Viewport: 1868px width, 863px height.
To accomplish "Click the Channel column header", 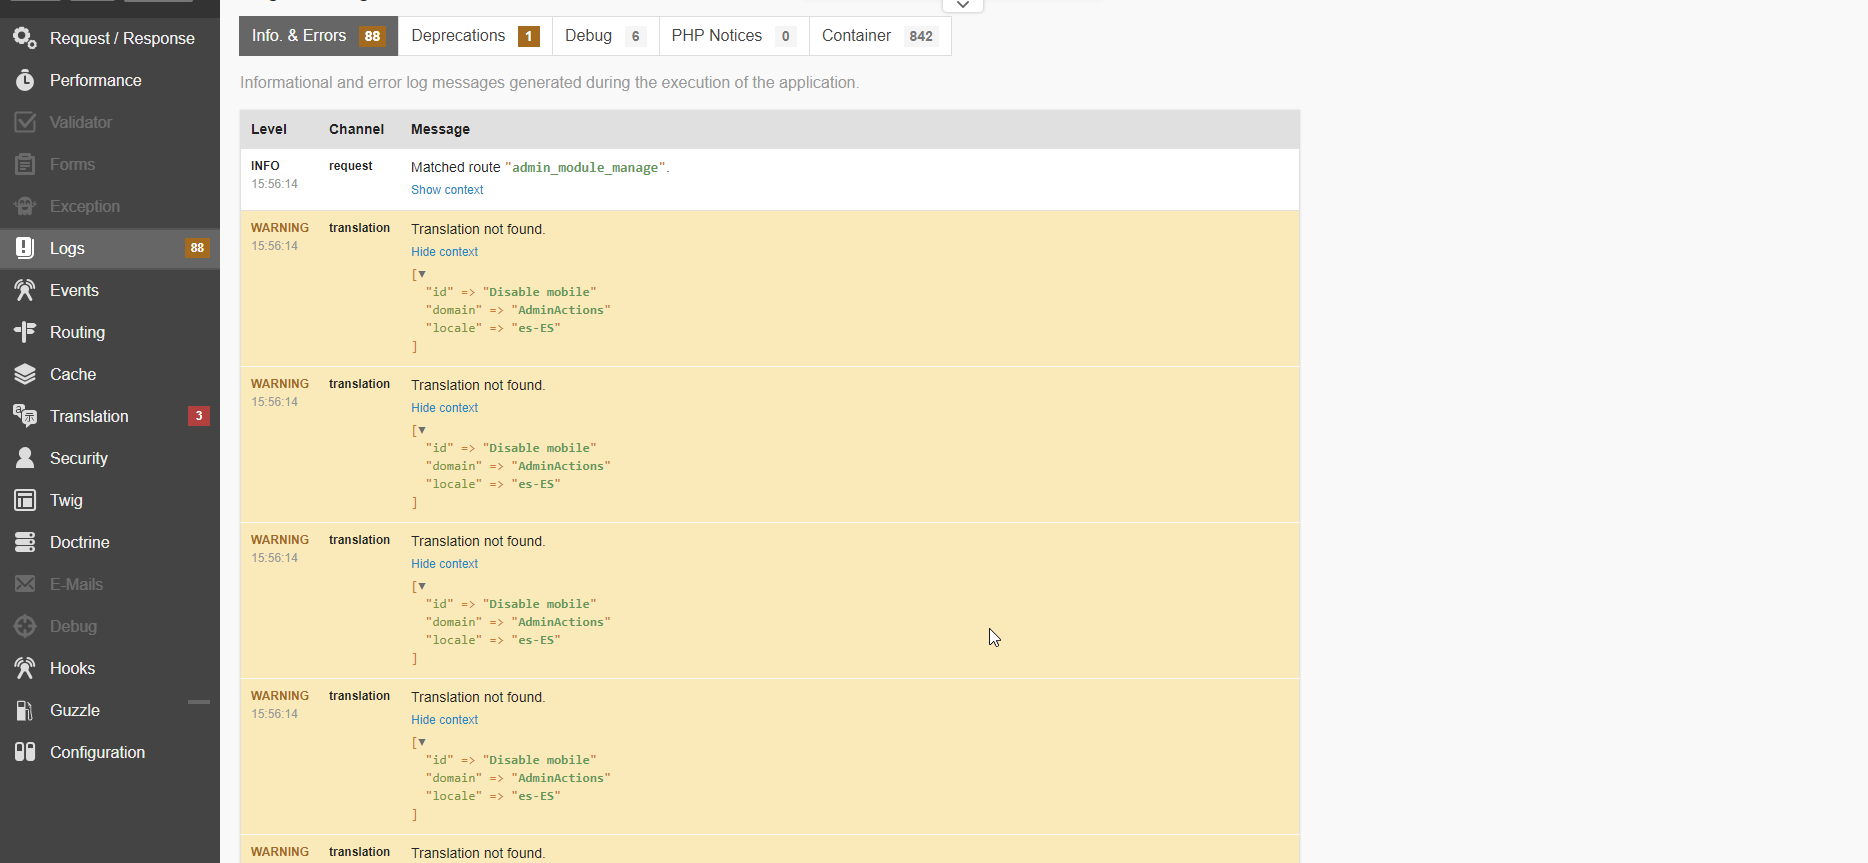I will coord(356,129).
